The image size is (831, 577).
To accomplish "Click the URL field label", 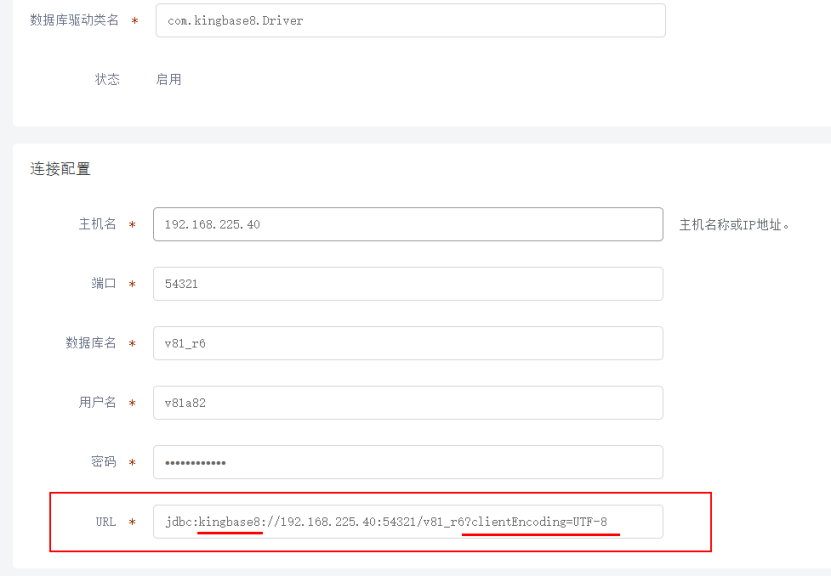I will [105, 522].
